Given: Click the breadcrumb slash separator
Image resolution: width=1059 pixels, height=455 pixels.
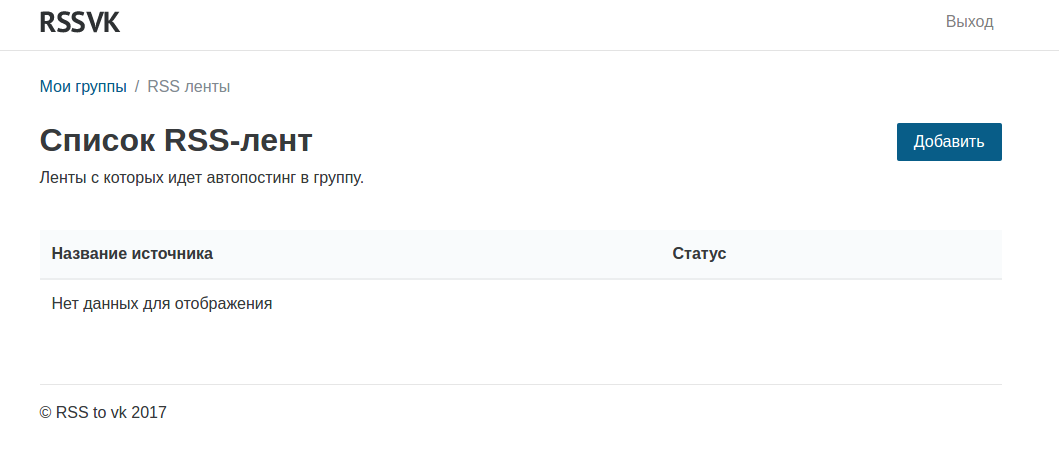Looking at the screenshot, I should [137, 87].
